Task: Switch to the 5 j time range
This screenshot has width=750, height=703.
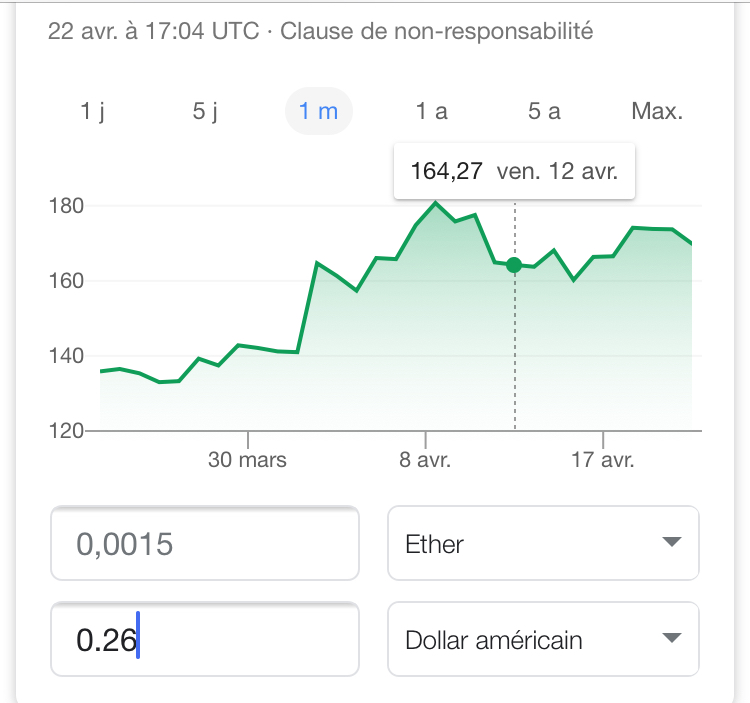Action: point(205,111)
